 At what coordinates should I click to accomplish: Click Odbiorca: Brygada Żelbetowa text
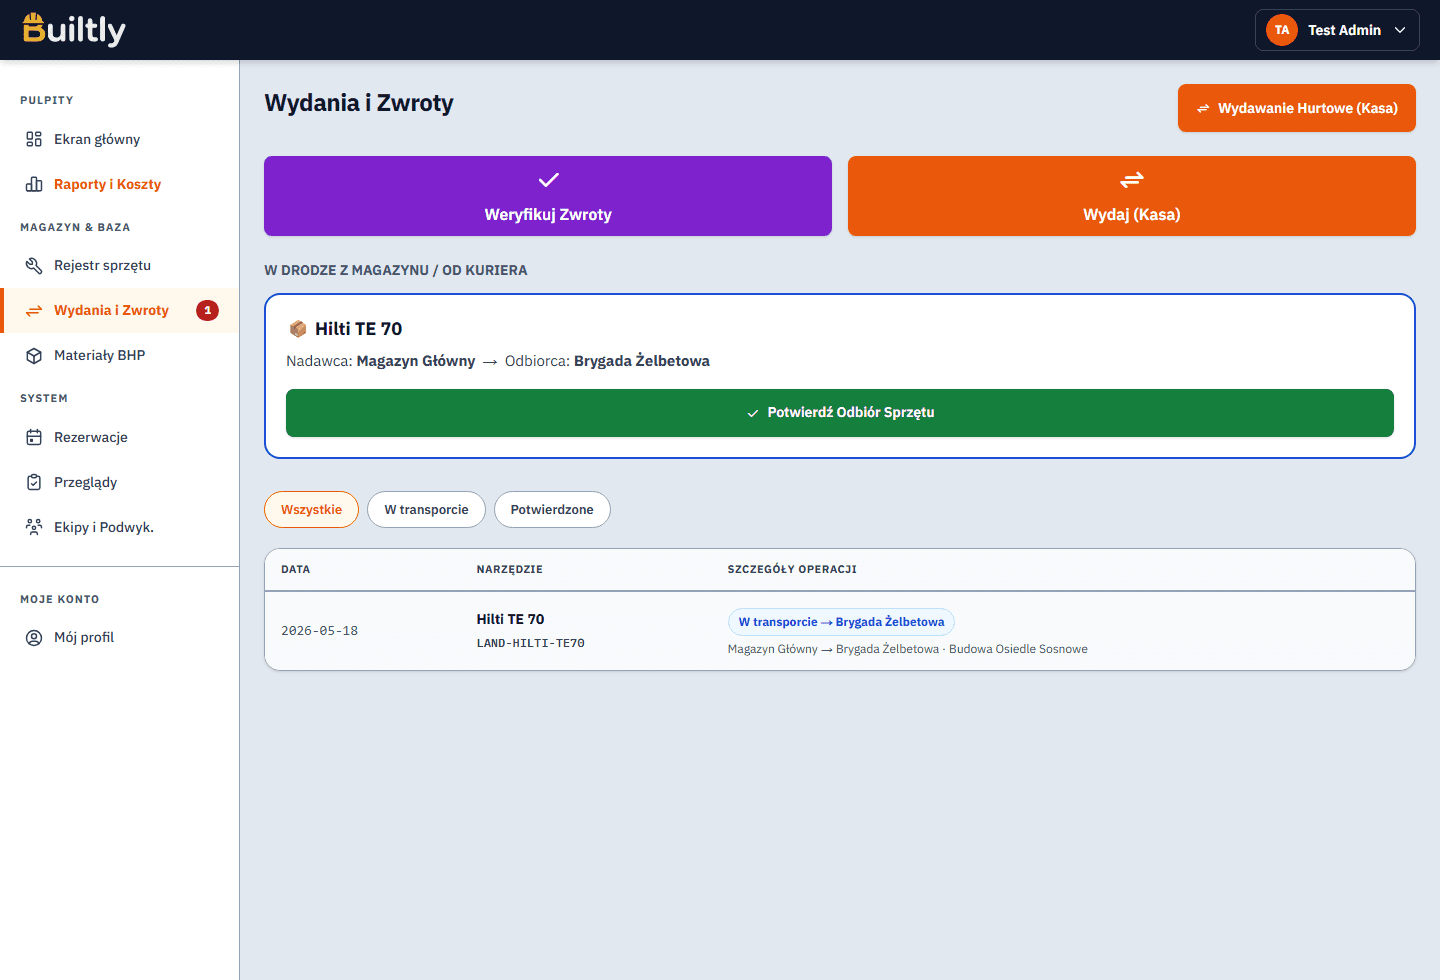tap(607, 361)
